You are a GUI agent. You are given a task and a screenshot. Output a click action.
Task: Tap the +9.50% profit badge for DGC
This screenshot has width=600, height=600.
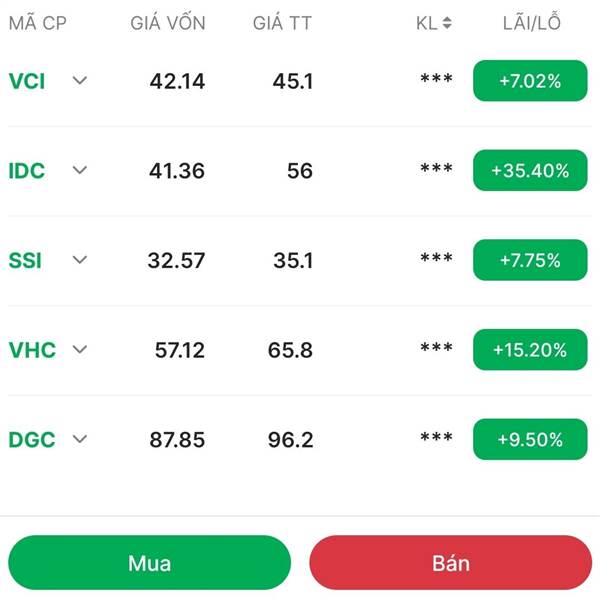coord(530,439)
